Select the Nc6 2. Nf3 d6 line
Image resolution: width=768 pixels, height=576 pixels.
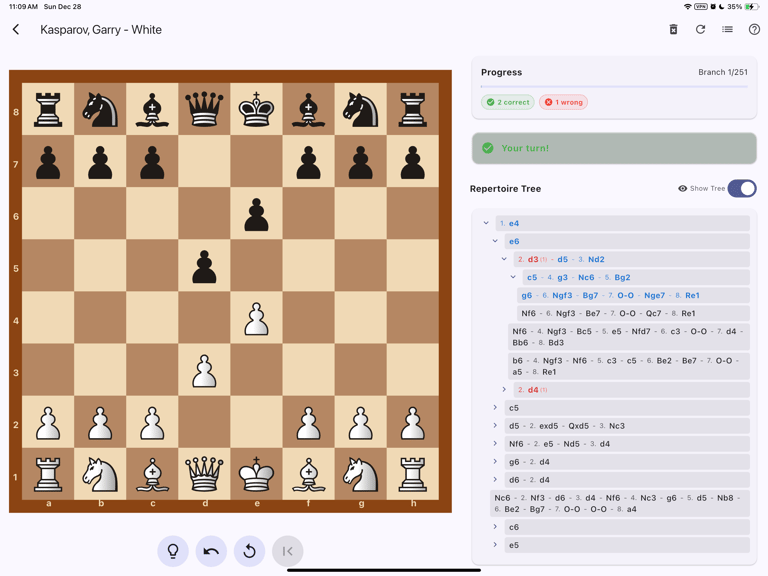coord(620,504)
